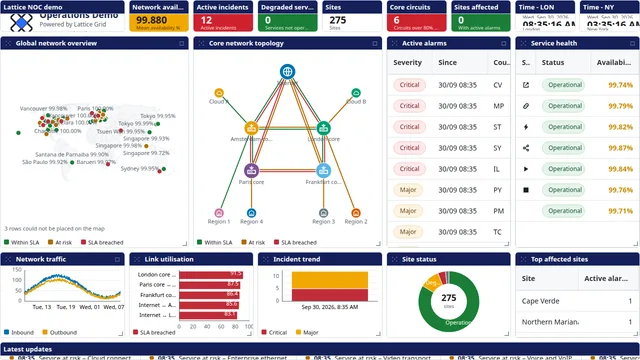640x360 pixels.
Task: Click the yellow Major bar in Incident trend
Action: [x=330, y=280]
